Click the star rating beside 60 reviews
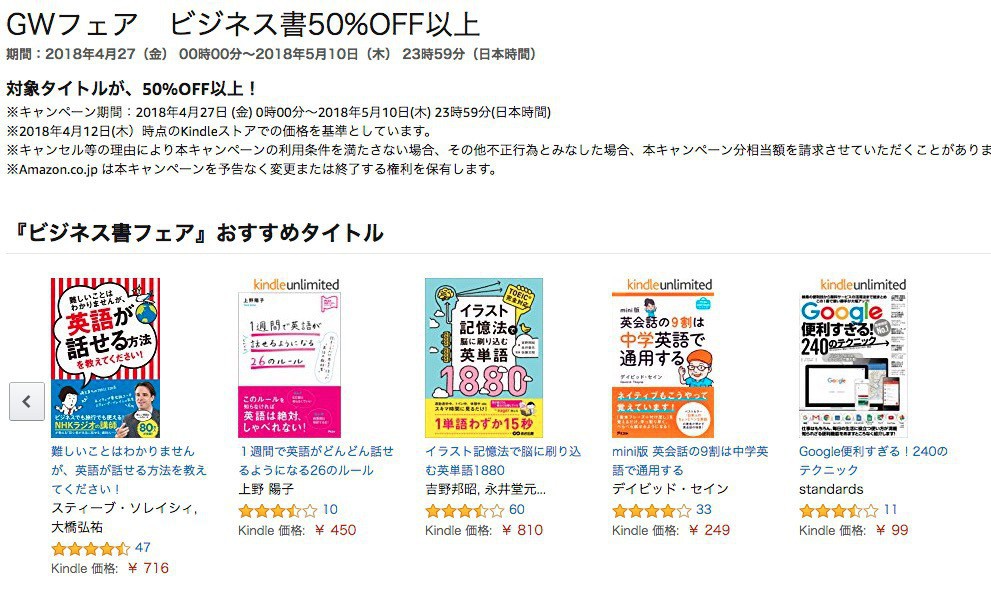The image size is (991, 590). pyautogui.click(x=465, y=510)
